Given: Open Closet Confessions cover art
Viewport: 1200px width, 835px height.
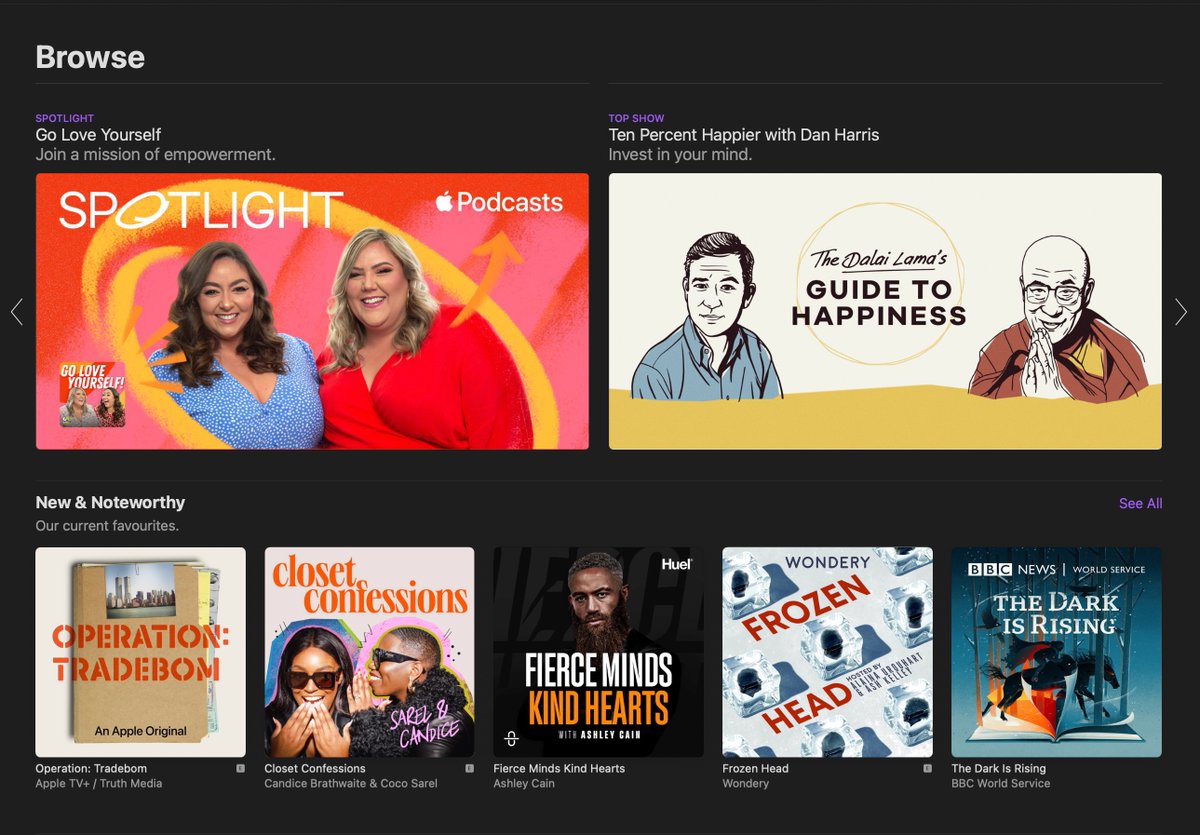Looking at the screenshot, I should [x=369, y=652].
